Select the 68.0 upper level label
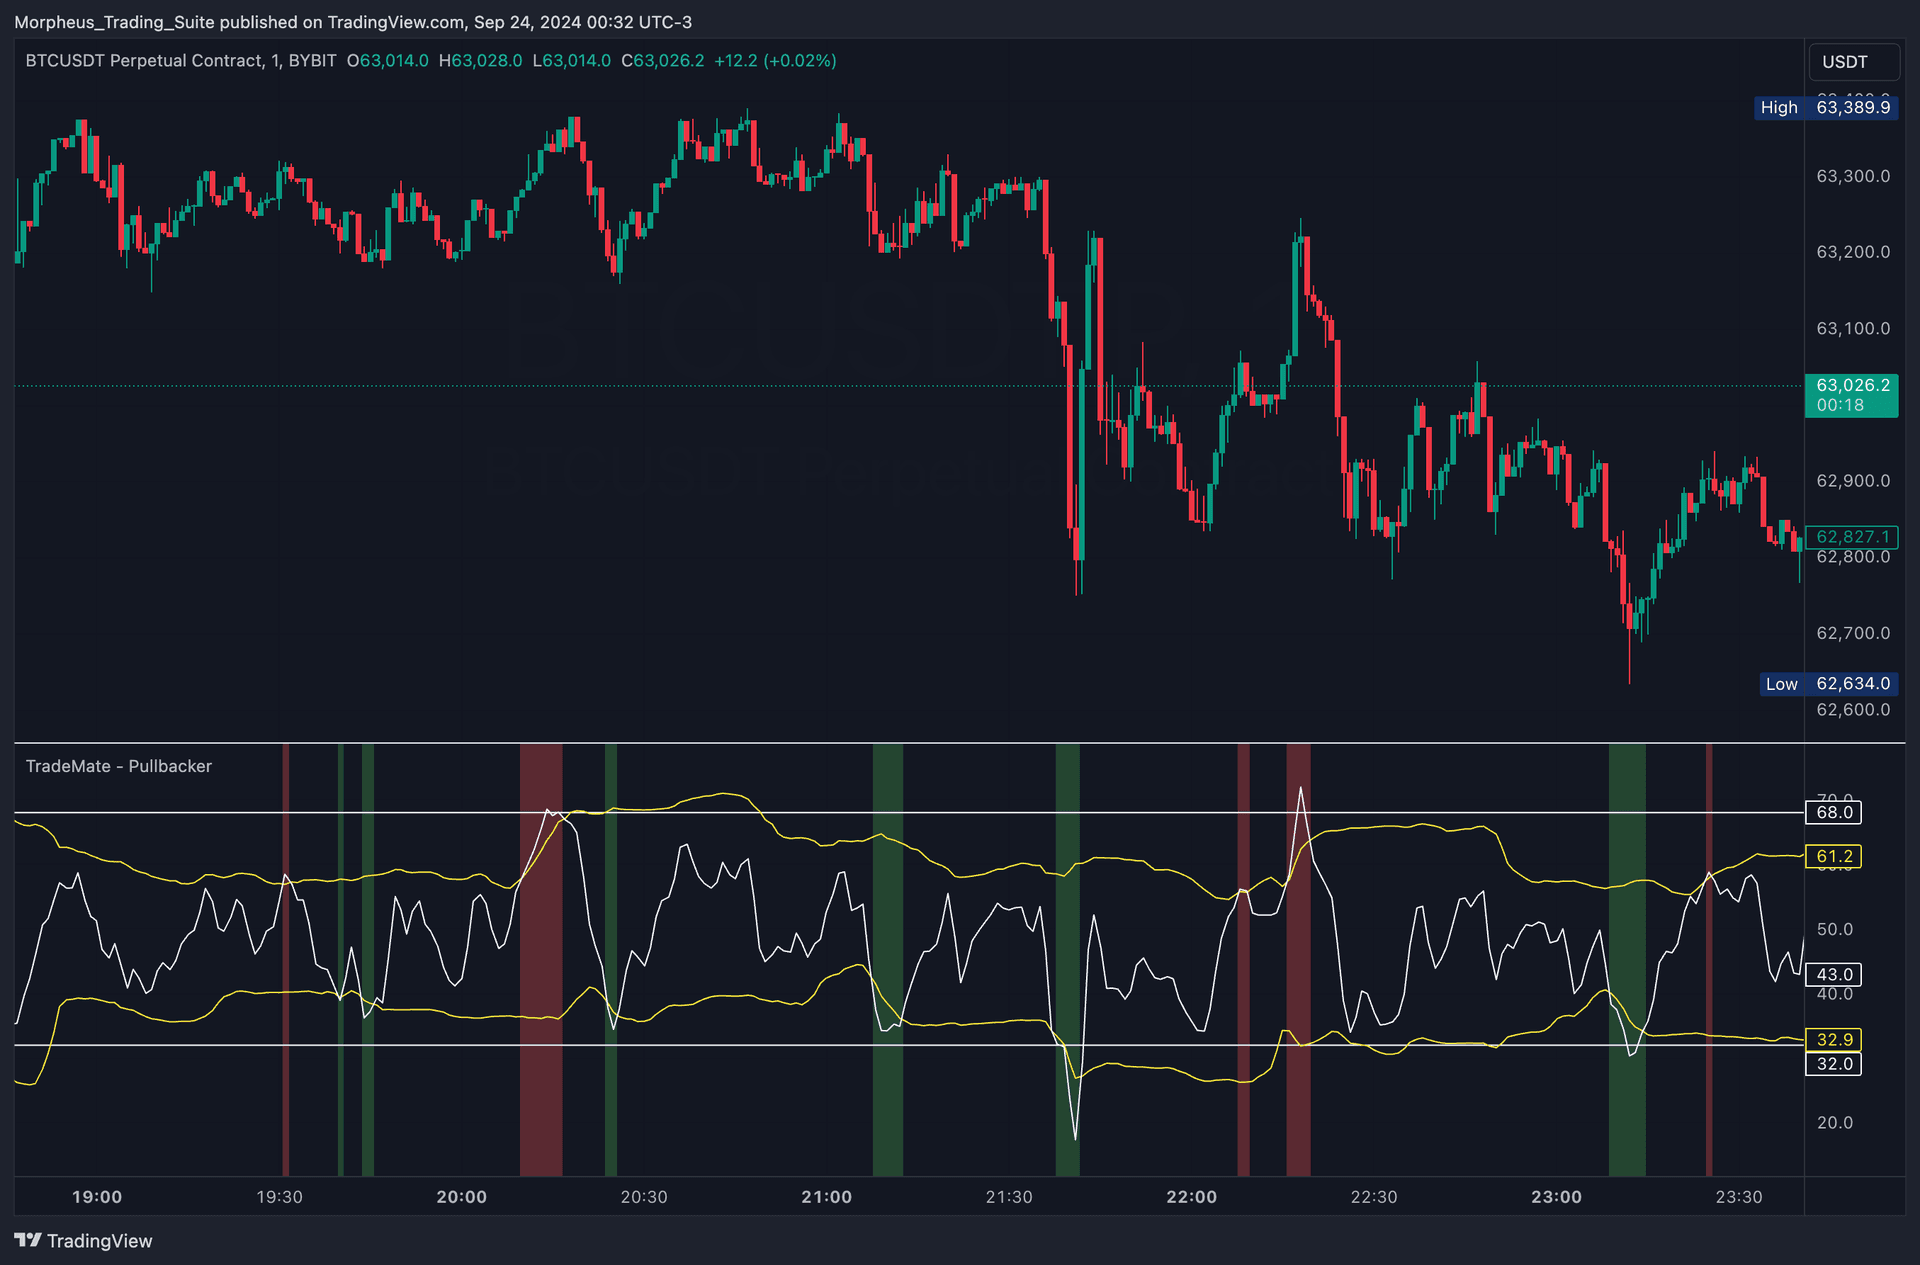This screenshot has height=1265, width=1920. point(1833,812)
